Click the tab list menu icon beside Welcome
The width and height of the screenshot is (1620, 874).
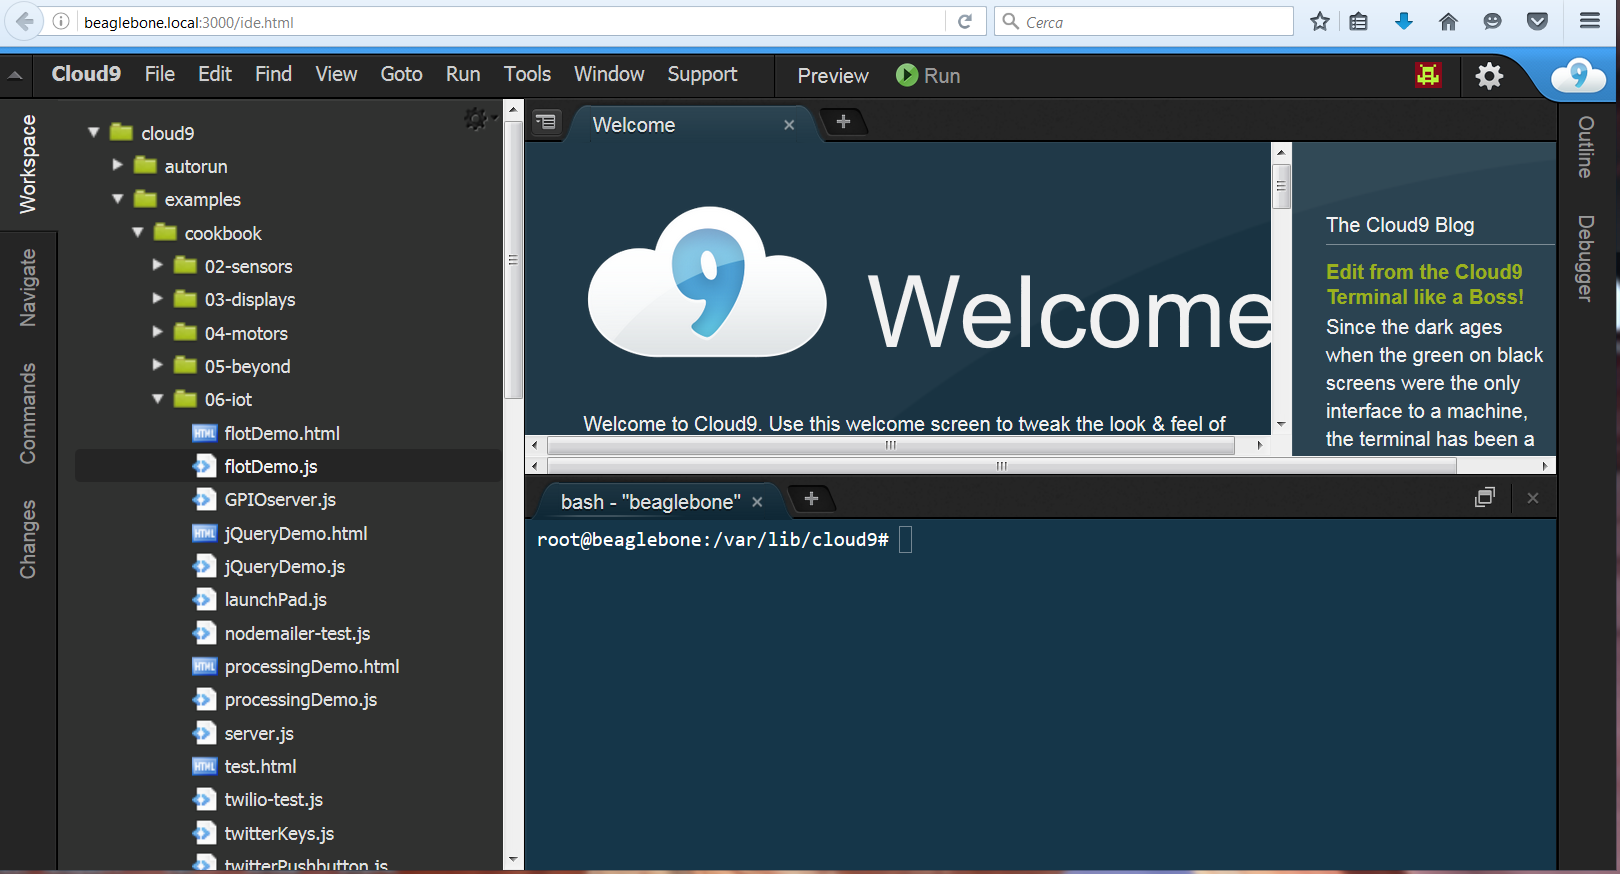pos(546,122)
